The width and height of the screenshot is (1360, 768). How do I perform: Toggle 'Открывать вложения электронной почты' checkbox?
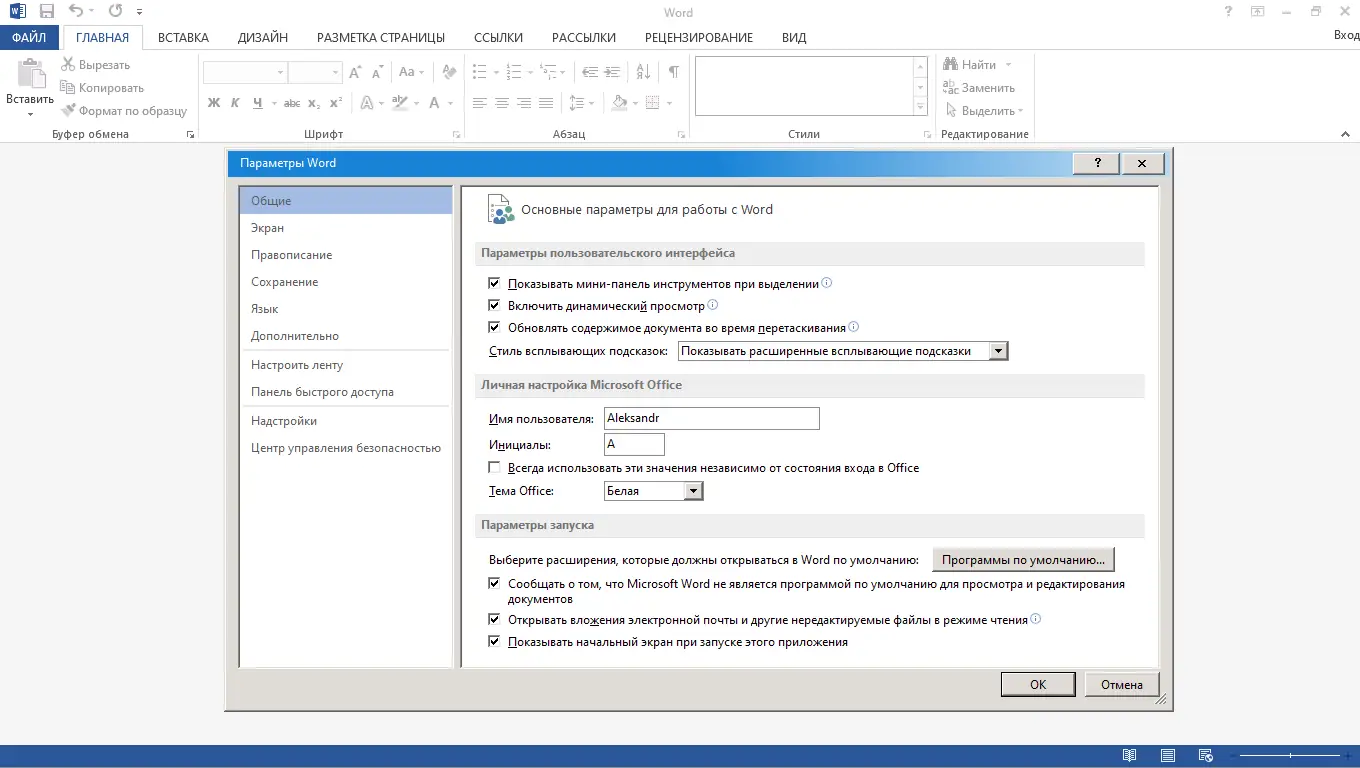(494, 620)
